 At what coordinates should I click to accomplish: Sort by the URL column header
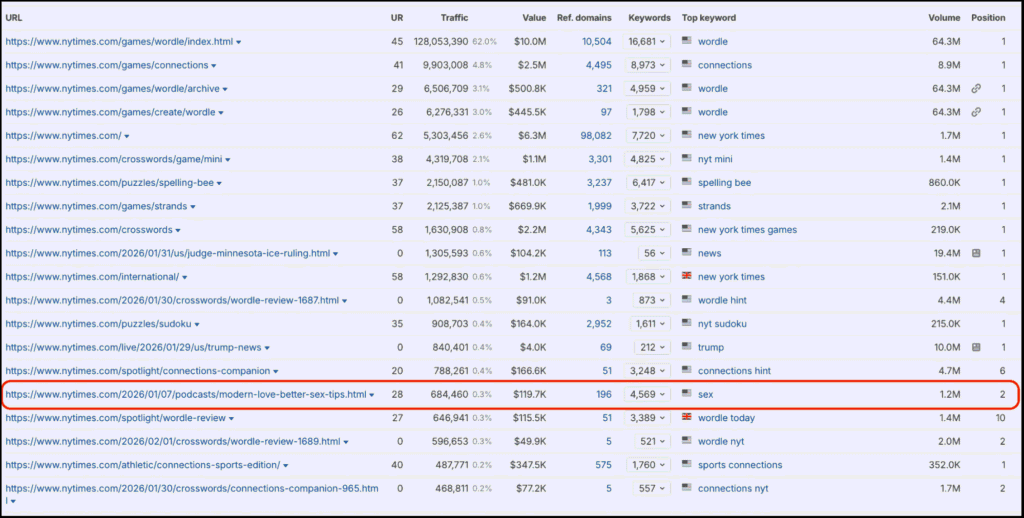pyautogui.click(x=14, y=18)
